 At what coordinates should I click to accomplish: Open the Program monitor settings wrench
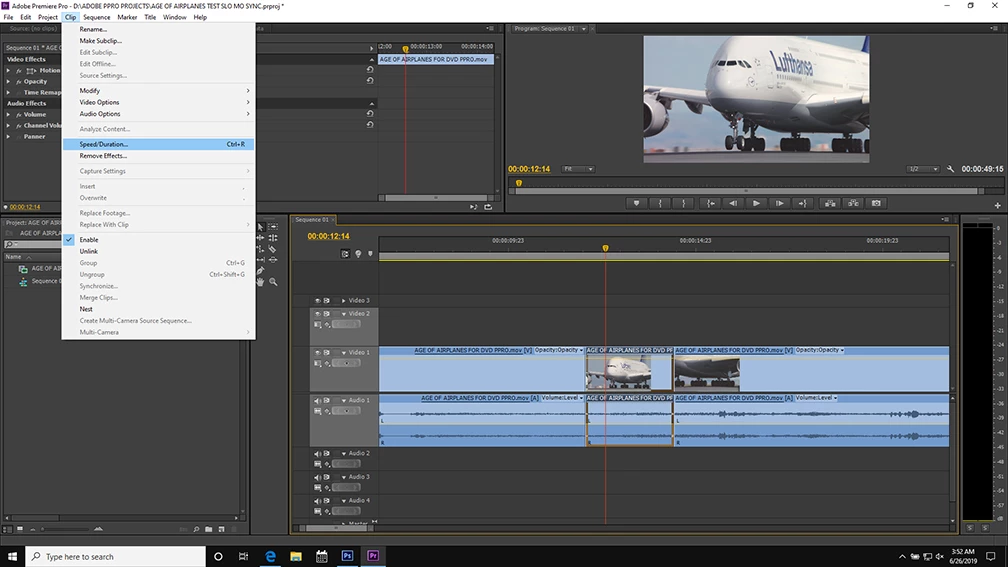(x=950, y=169)
